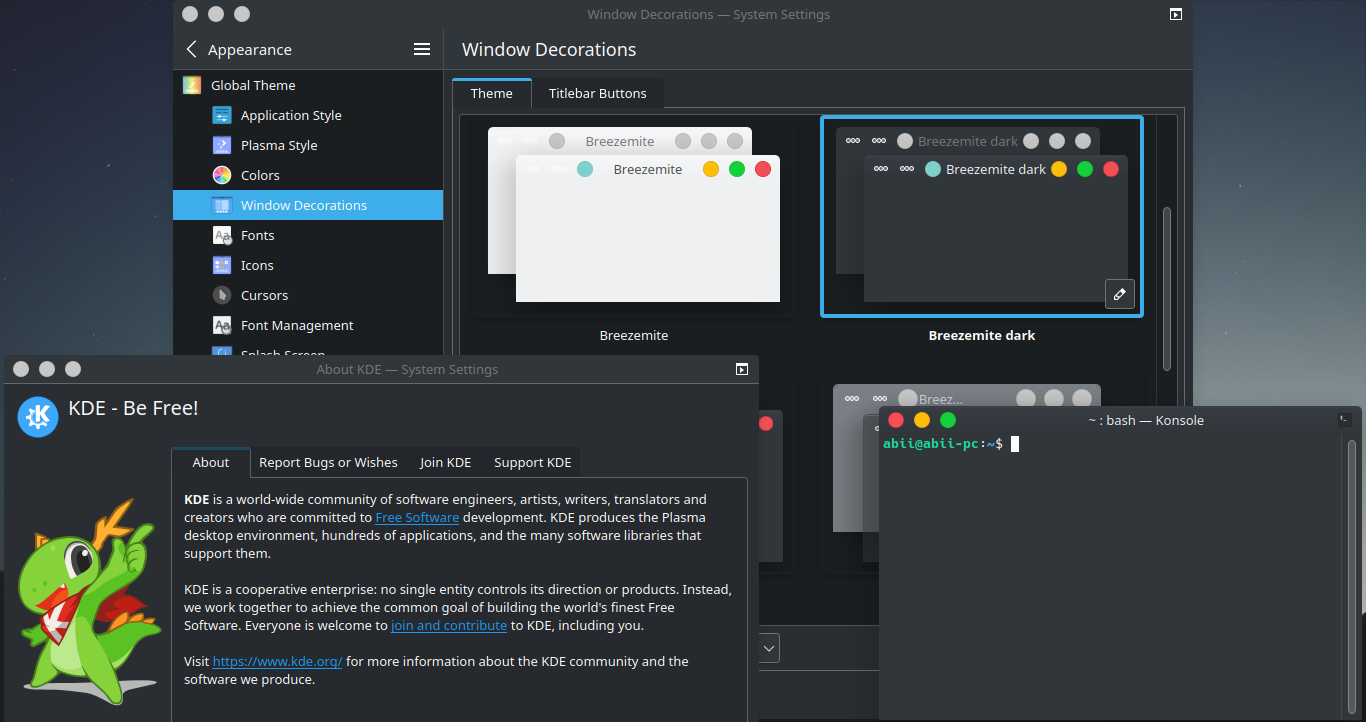Click the theme list vertical scrollbar
Screen dimensions: 1366x722
pos(1166,287)
